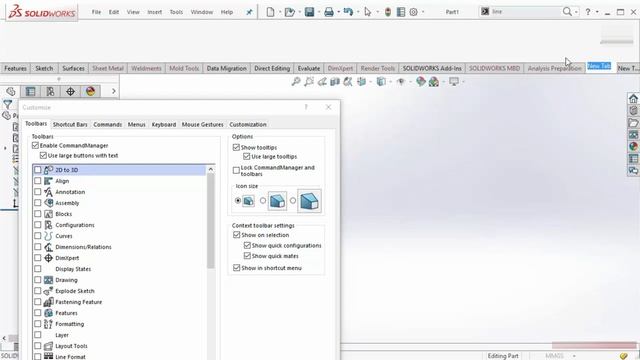Click the Apply Scene icon

click(x=433, y=82)
